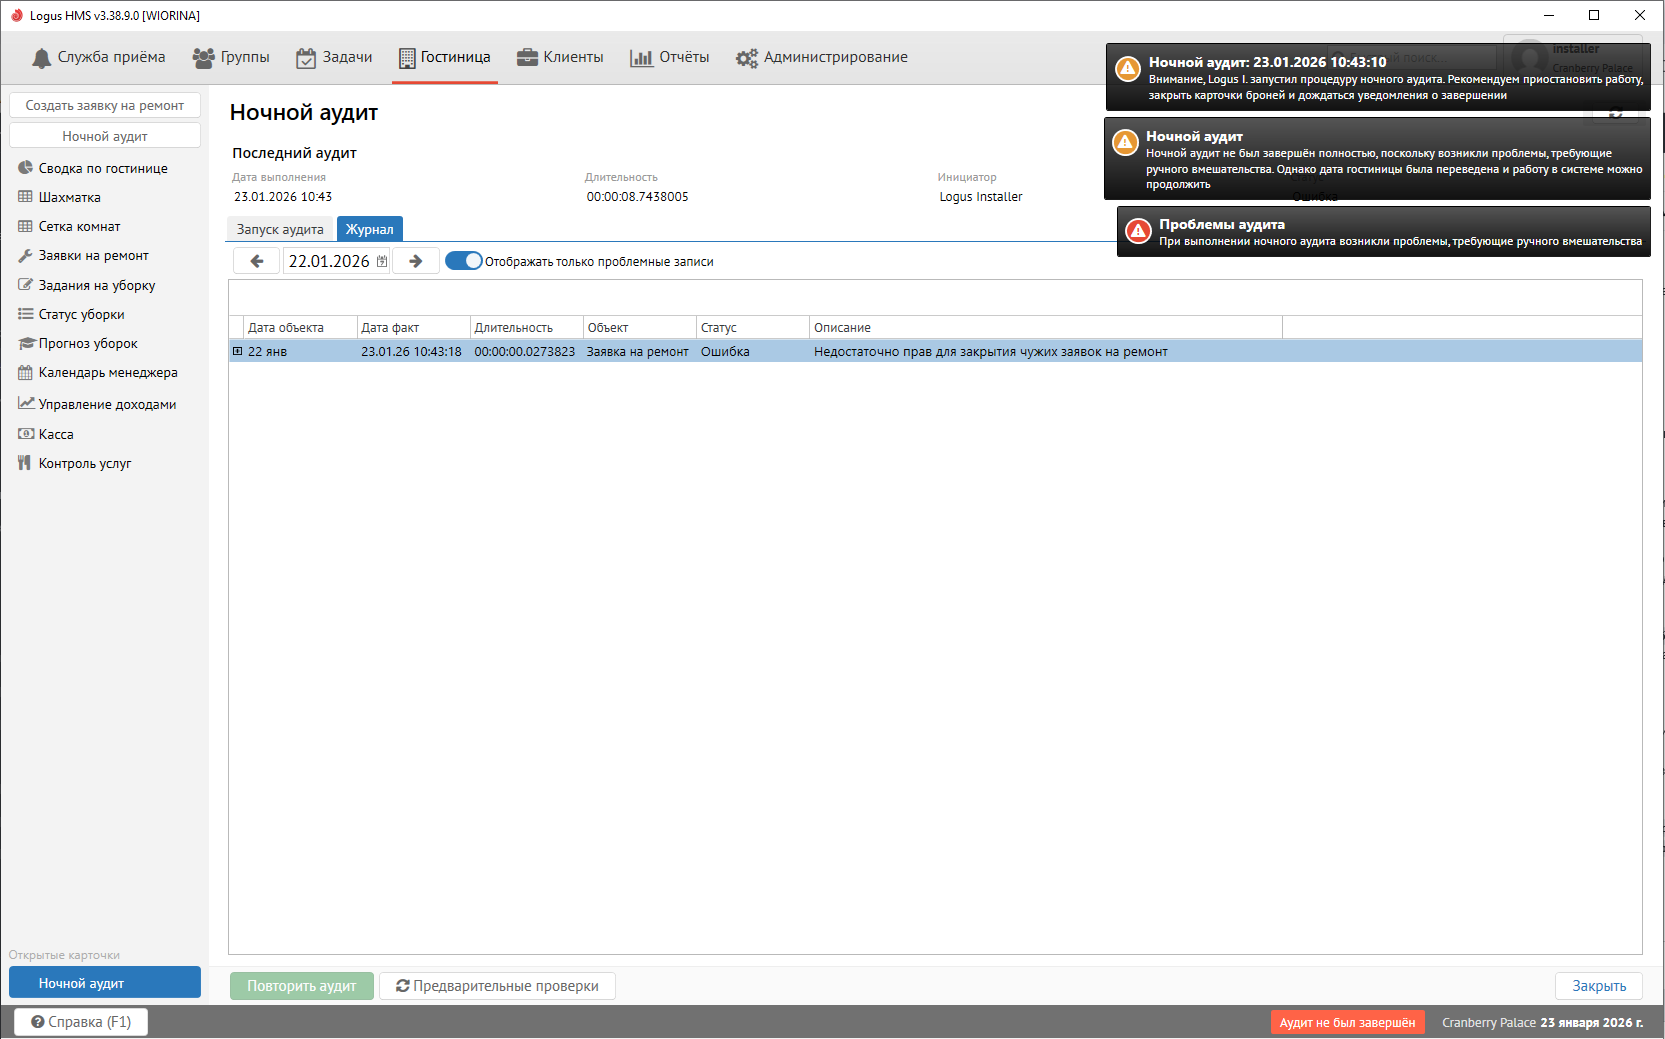The image size is (1665, 1039).
Task: Open the Задачи menu
Action: [x=334, y=57]
